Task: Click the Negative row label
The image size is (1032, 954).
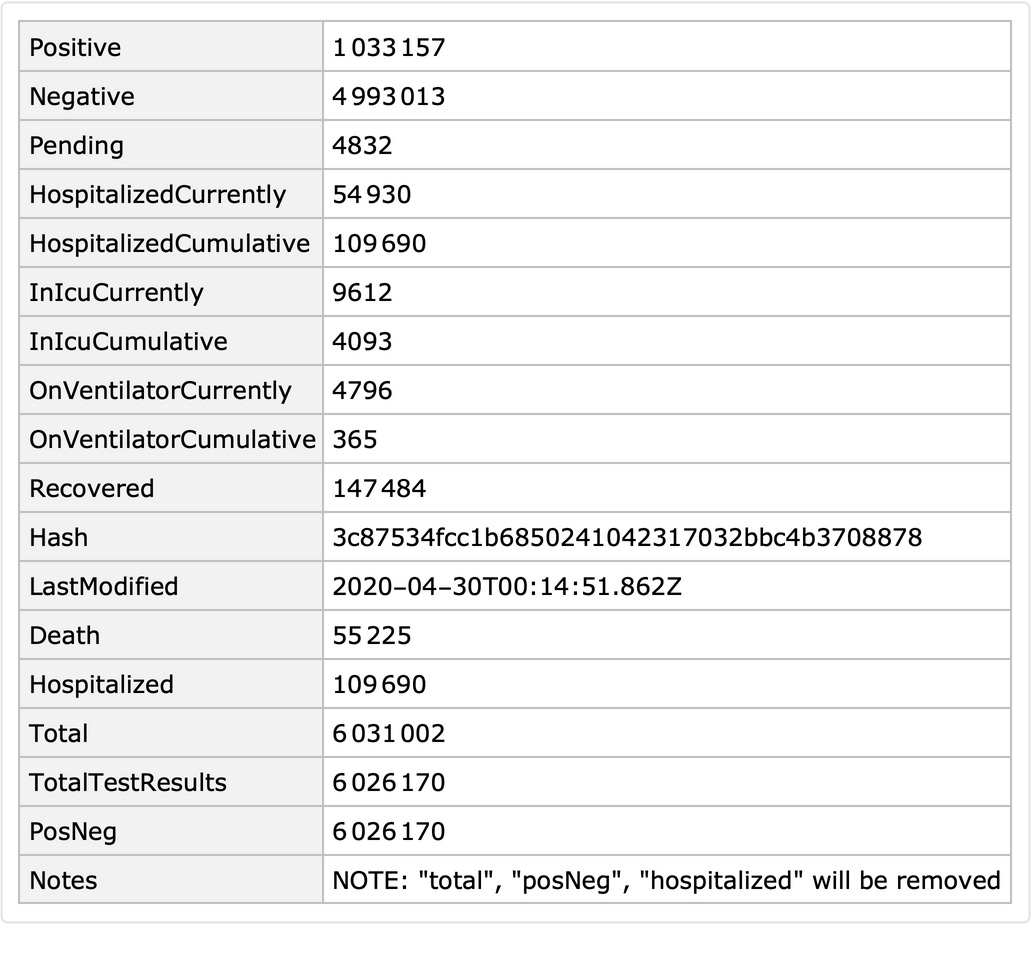Action: pos(81,96)
